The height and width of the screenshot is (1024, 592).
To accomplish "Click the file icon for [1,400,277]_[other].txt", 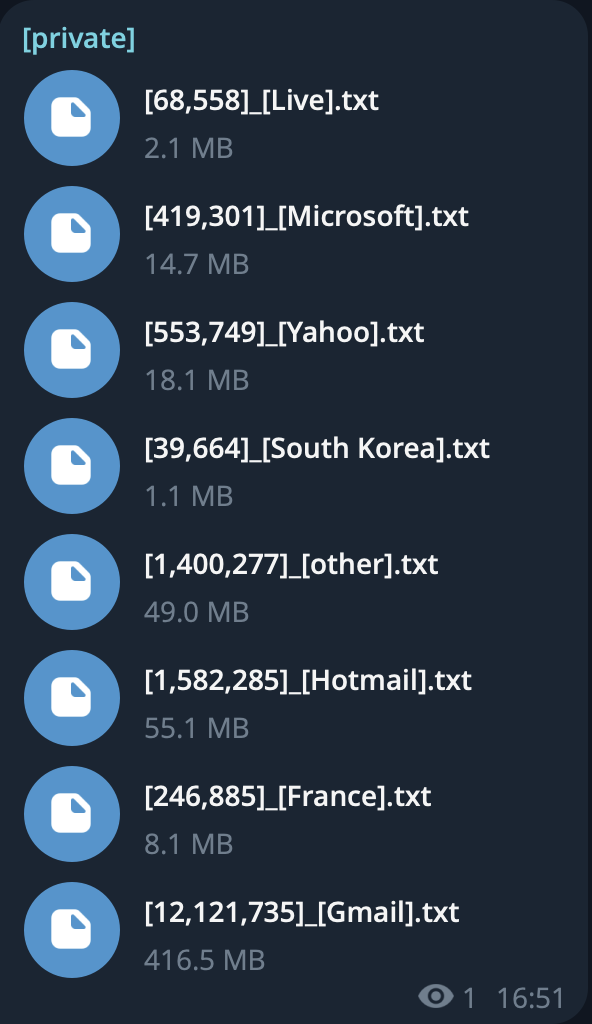I will point(72,582).
